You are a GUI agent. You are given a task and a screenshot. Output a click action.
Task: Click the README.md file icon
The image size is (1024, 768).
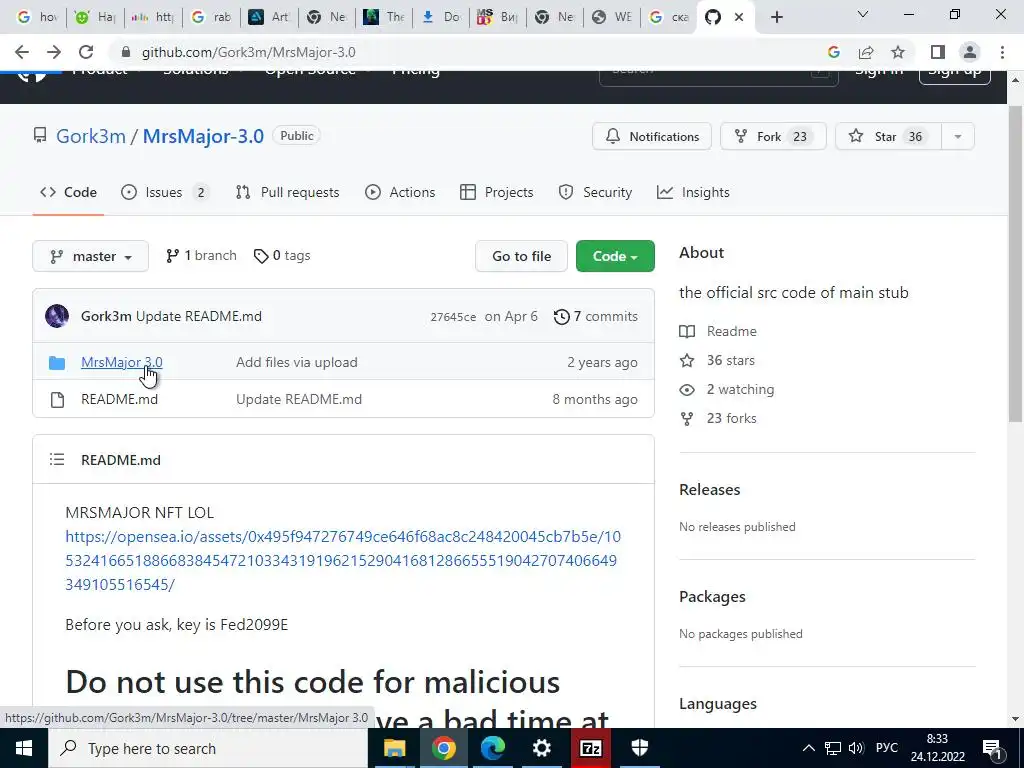57,400
